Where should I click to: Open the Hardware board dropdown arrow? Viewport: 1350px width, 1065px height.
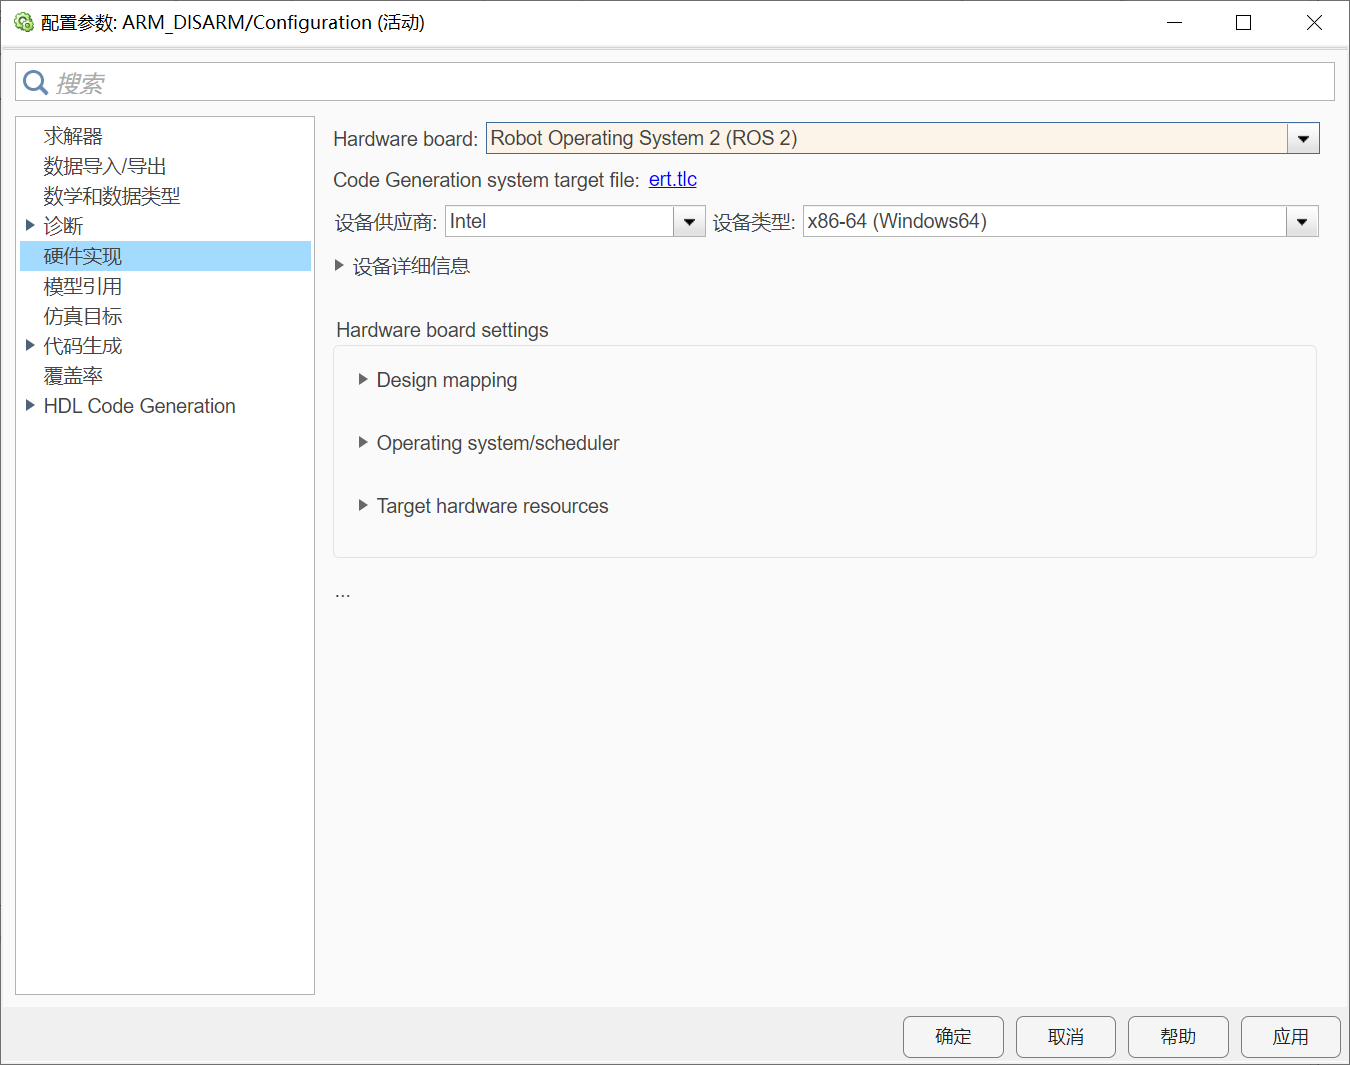[1303, 139]
